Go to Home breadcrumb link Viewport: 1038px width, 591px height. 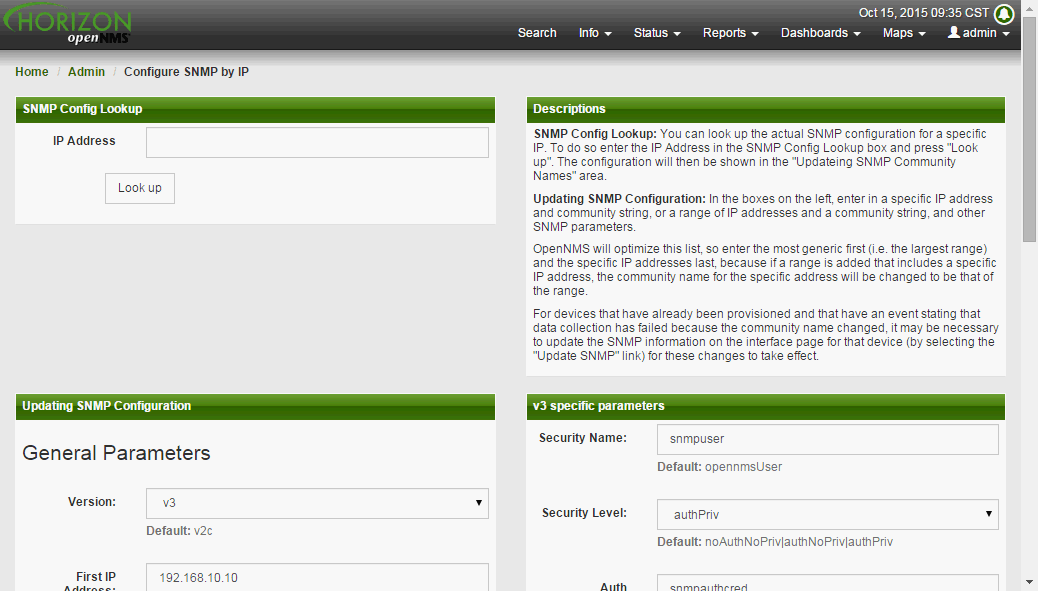(x=32, y=72)
